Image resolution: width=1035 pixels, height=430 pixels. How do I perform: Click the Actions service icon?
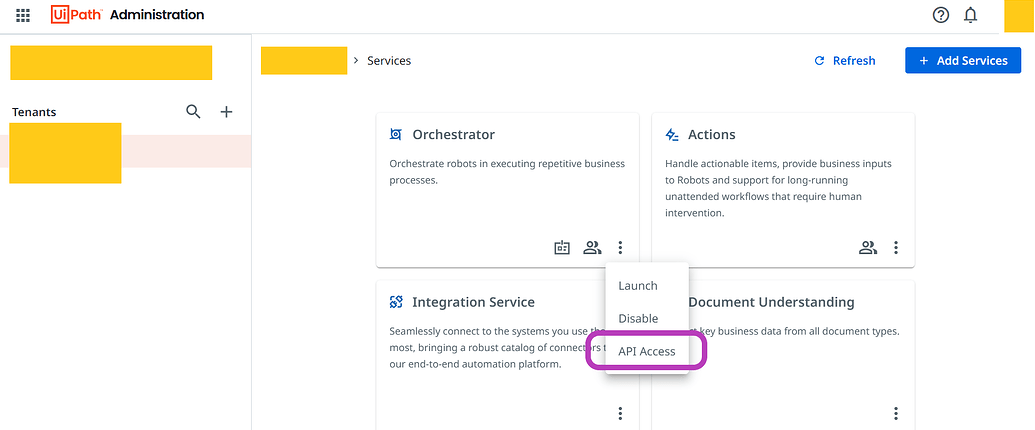point(672,135)
